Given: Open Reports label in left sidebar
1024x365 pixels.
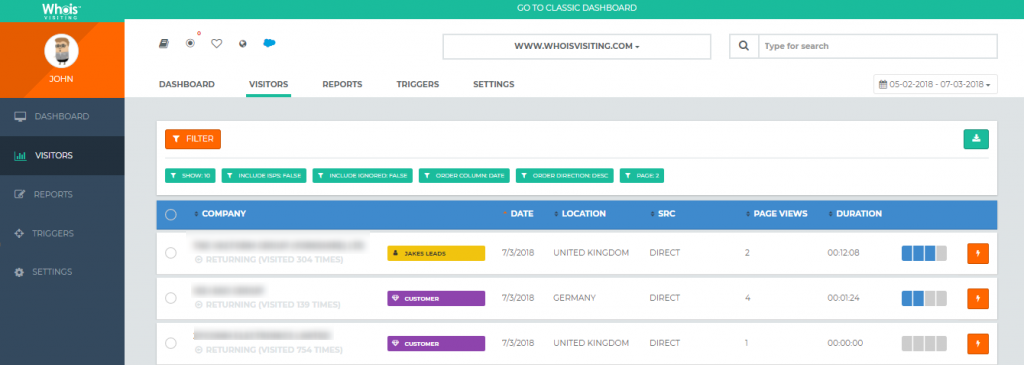Looking at the screenshot, I should (53, 194).
